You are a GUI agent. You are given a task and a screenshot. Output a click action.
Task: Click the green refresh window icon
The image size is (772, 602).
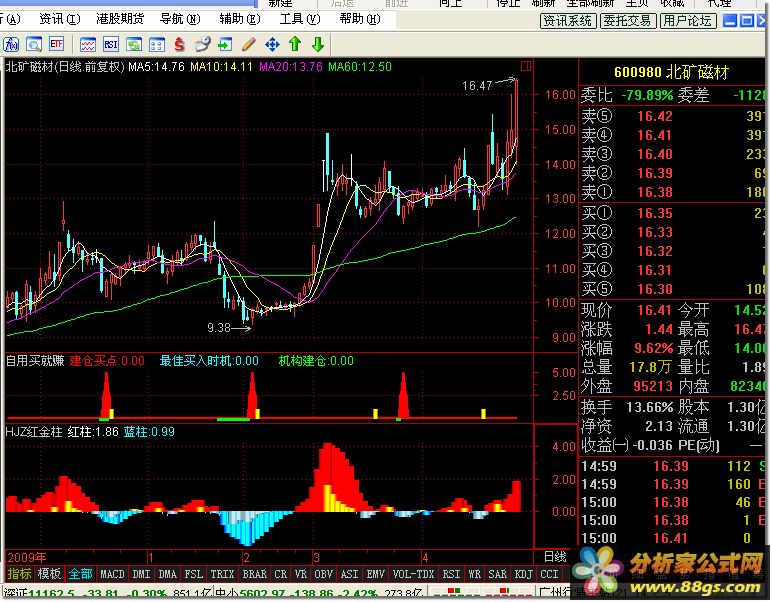point(134,45)
